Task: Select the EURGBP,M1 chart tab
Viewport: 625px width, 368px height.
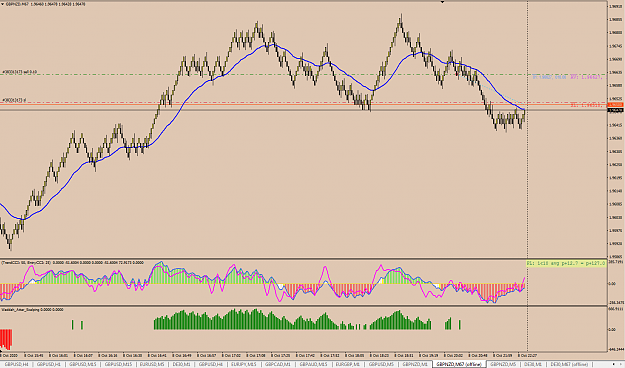Action: 348,364
